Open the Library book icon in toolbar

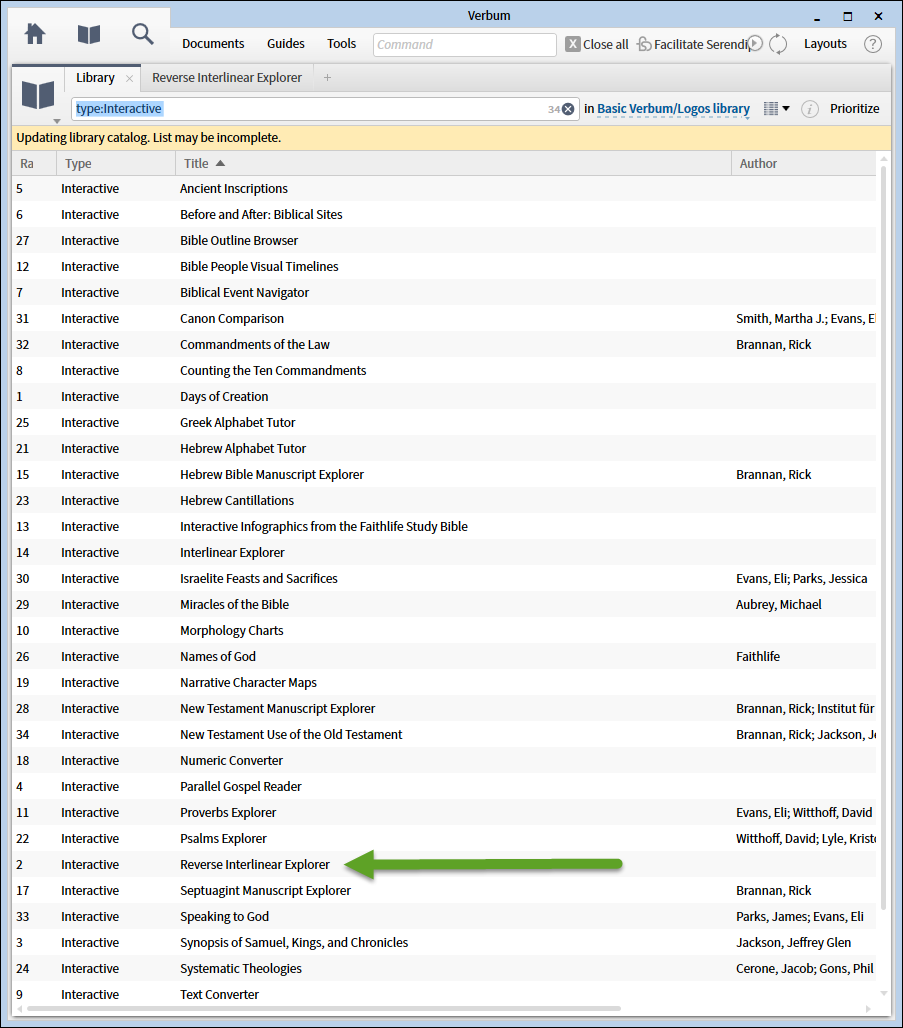pyautogui.click(x=89, y=33)
